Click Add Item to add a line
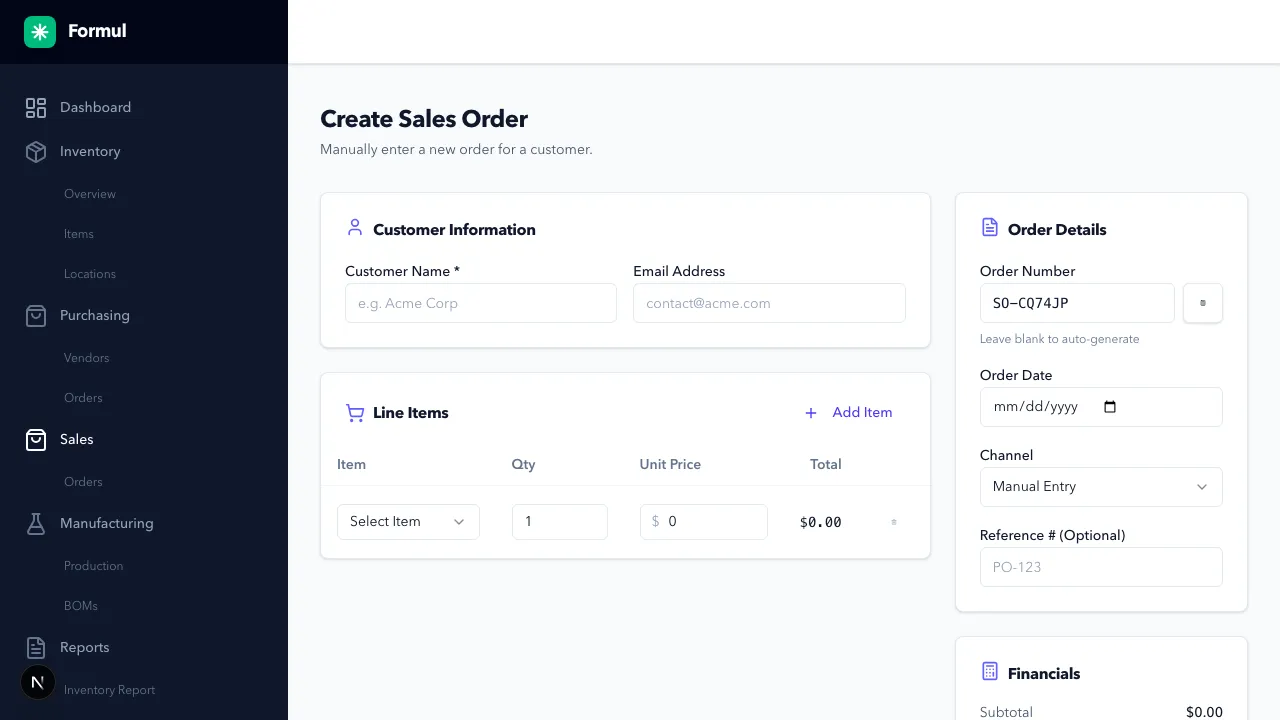 coord(849,412)
